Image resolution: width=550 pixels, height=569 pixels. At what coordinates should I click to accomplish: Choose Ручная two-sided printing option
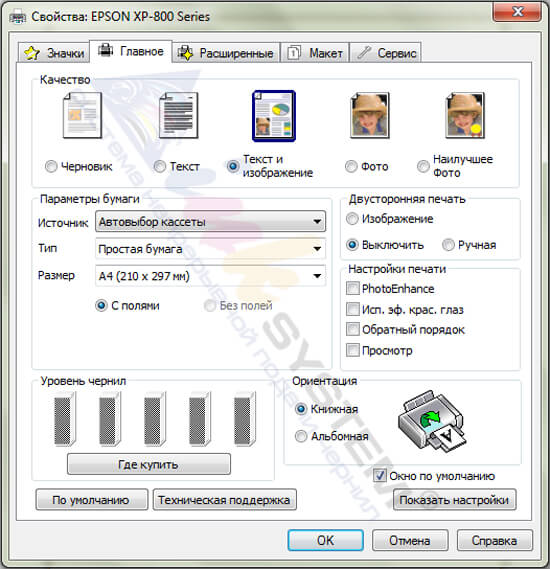pos(448,245)
